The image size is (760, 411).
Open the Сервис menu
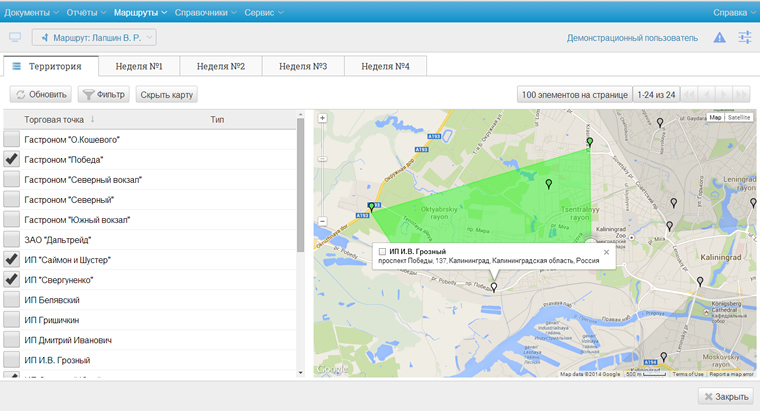[264, 13]
